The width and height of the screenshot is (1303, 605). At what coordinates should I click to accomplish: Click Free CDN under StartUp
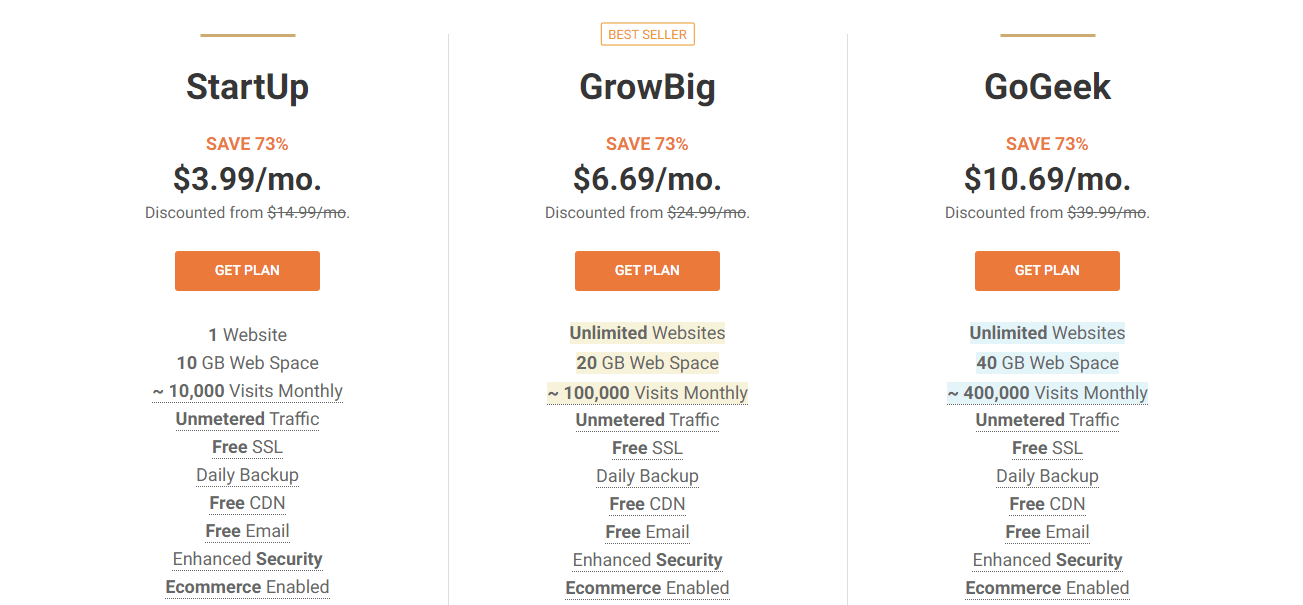(247, 503)
